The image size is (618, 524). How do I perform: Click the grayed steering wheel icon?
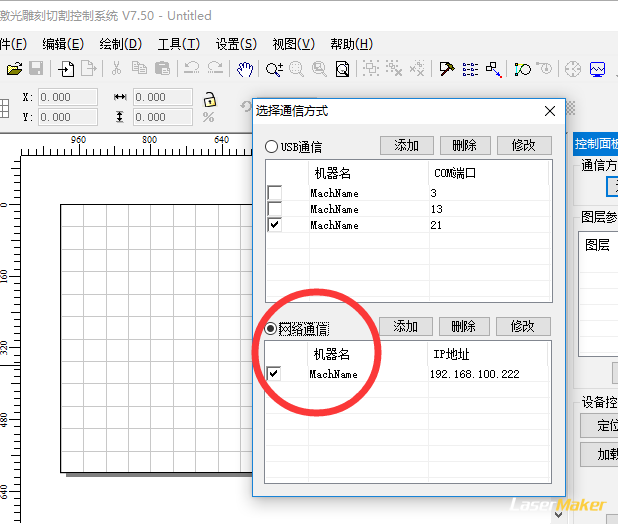coord(573,69)
